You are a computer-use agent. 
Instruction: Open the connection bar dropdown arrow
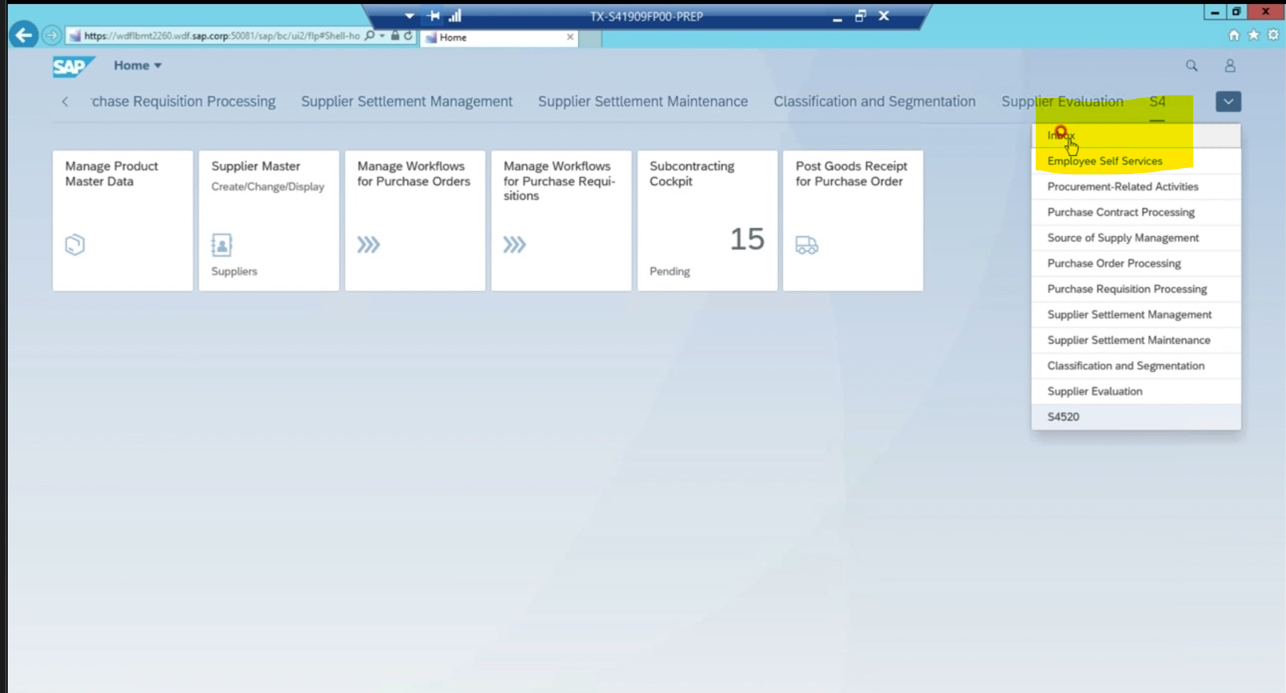coord(409,16)
